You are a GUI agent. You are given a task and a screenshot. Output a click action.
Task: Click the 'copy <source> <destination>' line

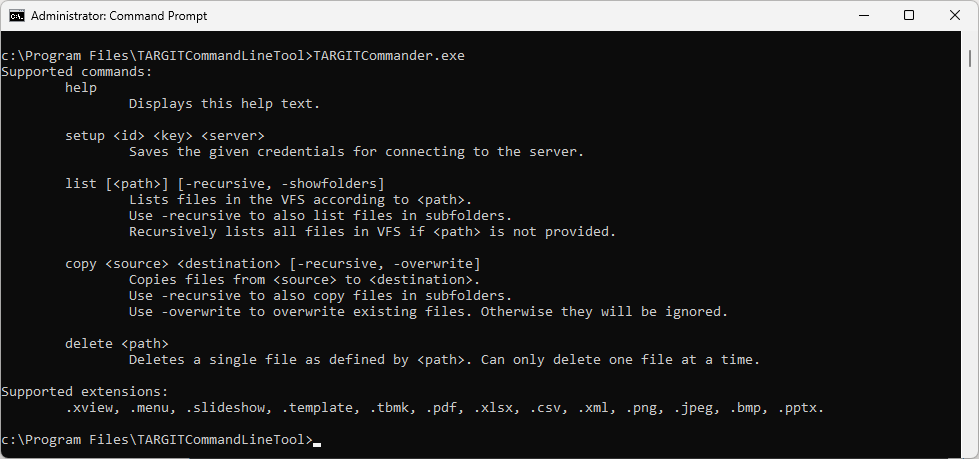pos(273,264)
